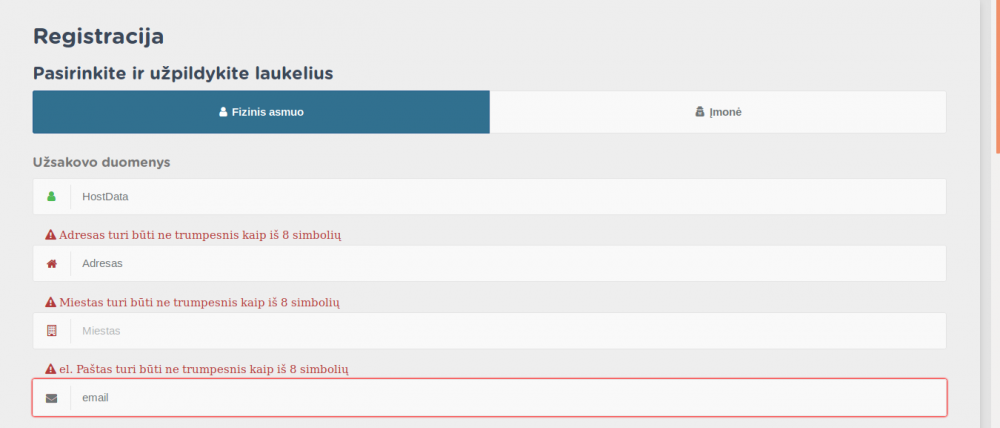Click the Miestas length error message
Image resolution: width=1000 pixels, height=428 pixels.
click(x=200, y=302)
